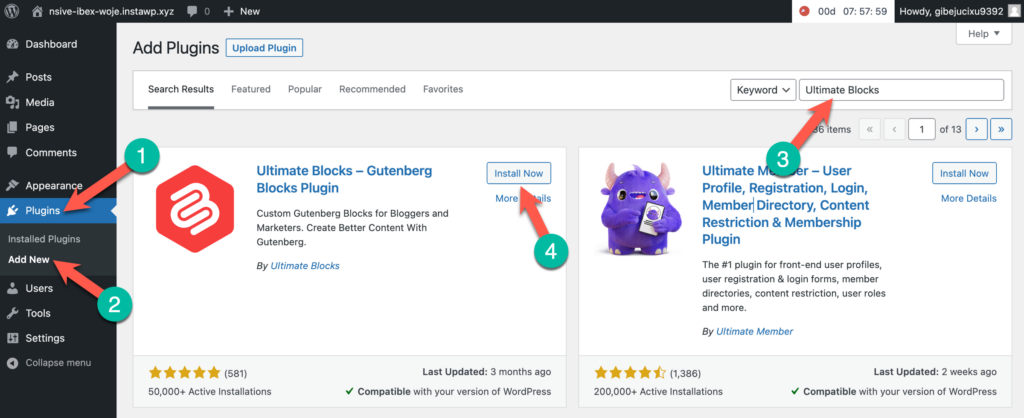Click the Settings sidebar icon
This screenshot has height=418, width=1024.
[x=12, y=338]
